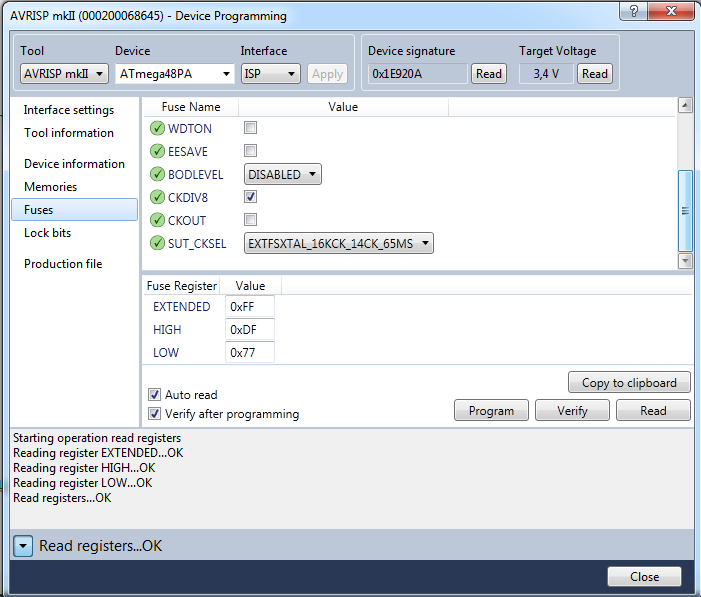
Task: Click the fuse list scrollbar thumb
Action: (685, 211)
